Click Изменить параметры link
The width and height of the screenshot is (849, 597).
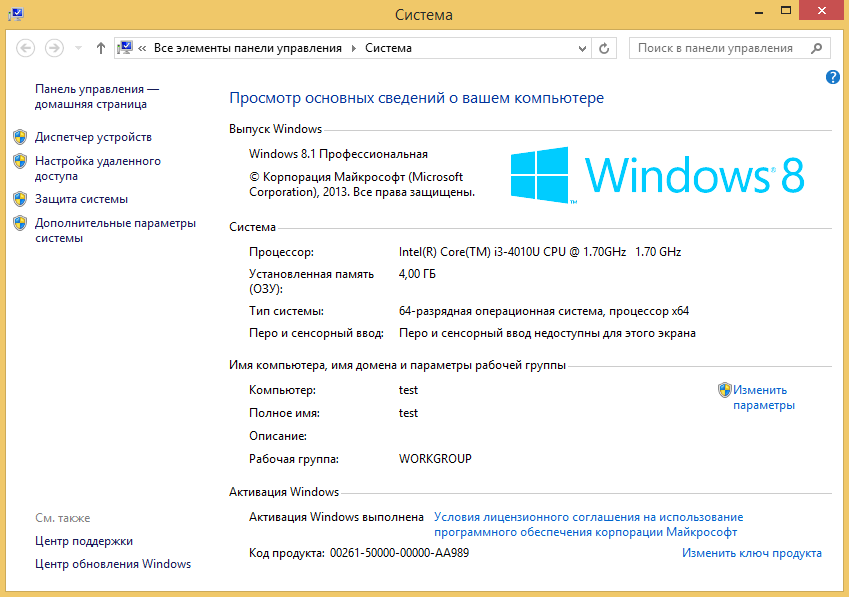click(x=763, y=397)
